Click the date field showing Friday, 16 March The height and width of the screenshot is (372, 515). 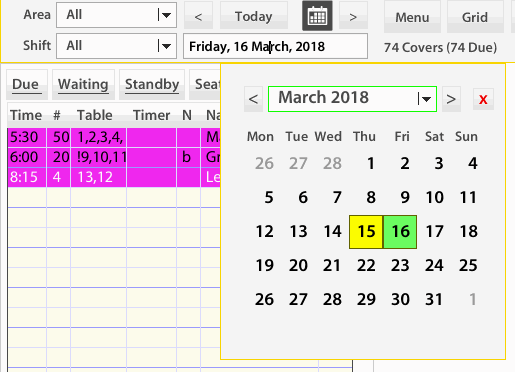[275, 46]
